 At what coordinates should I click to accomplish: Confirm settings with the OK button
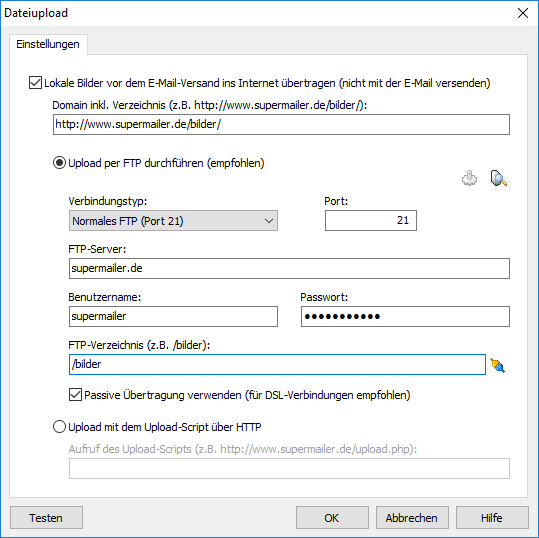pos(332,518)
